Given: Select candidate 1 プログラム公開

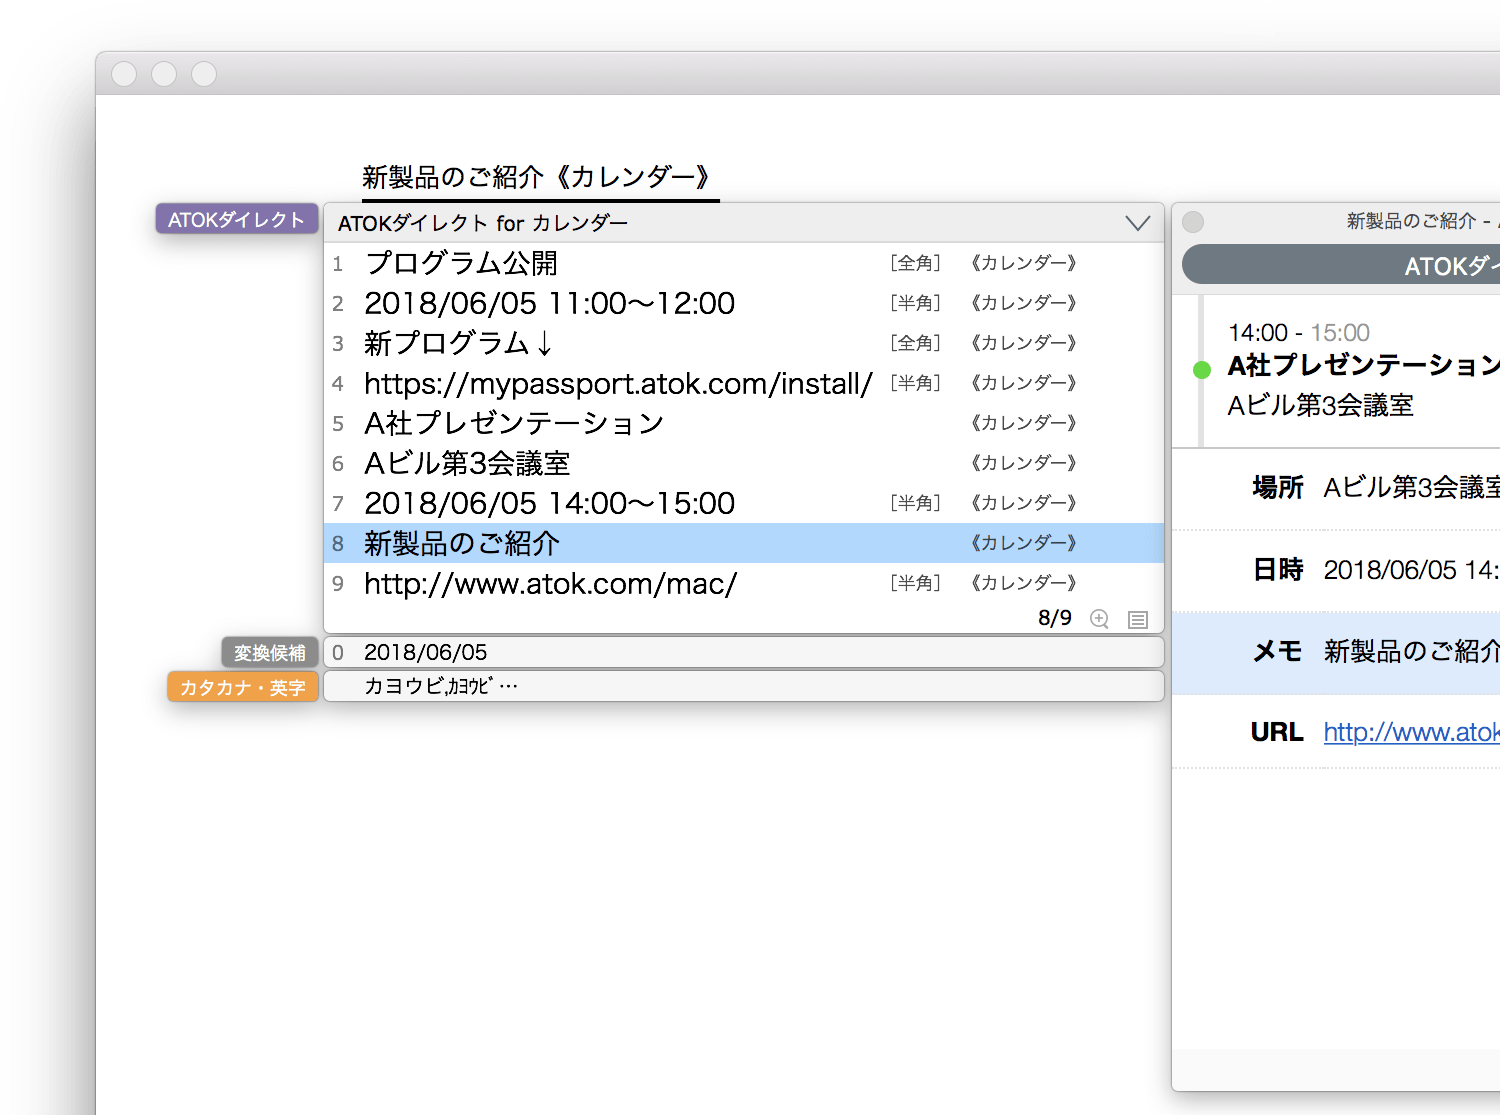Looking at the screenshot, I should point(744,263).
